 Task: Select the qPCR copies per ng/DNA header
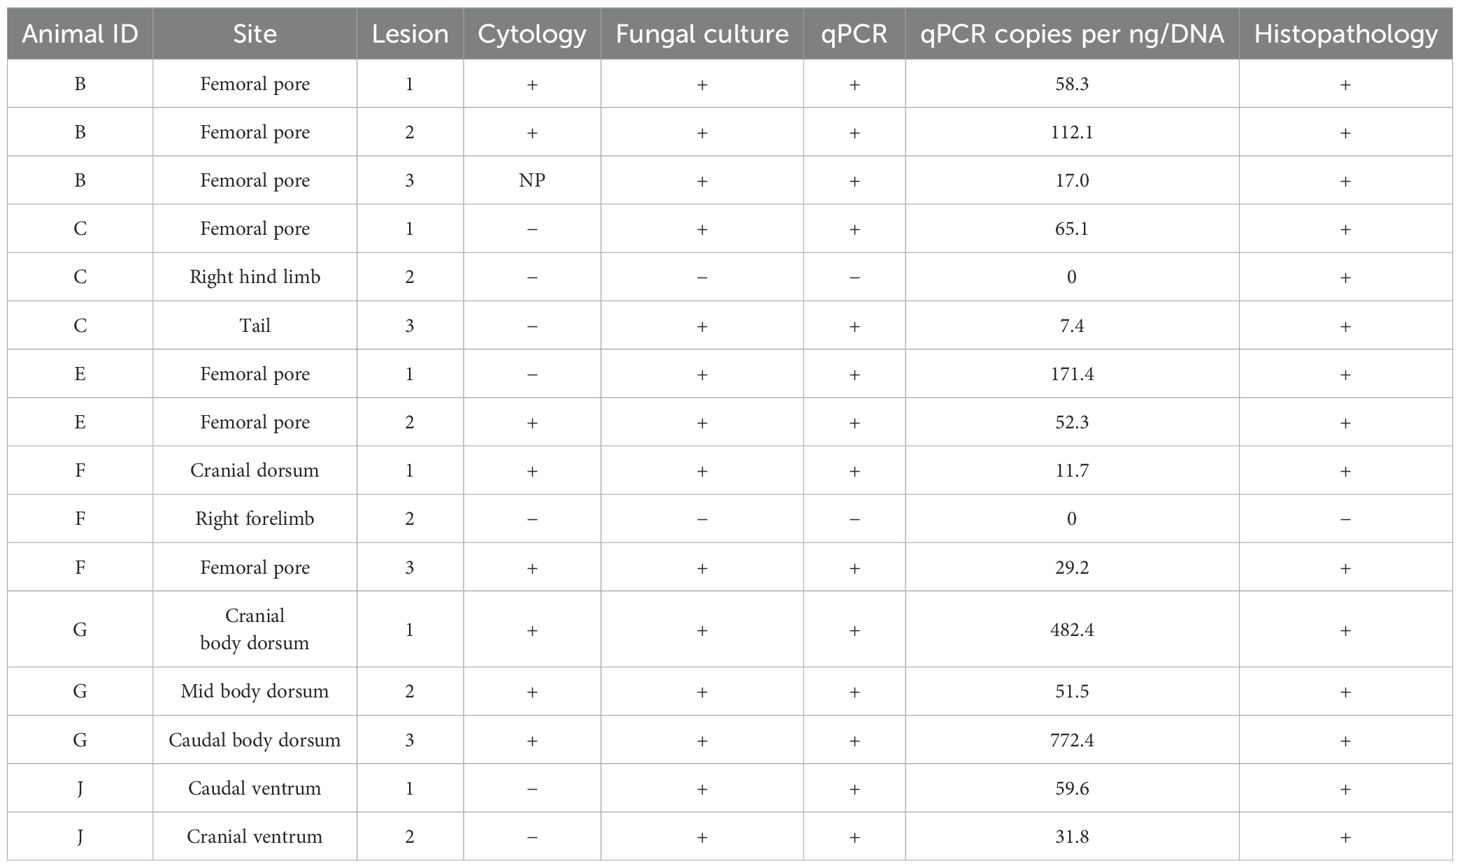(x=1071, y=34)
